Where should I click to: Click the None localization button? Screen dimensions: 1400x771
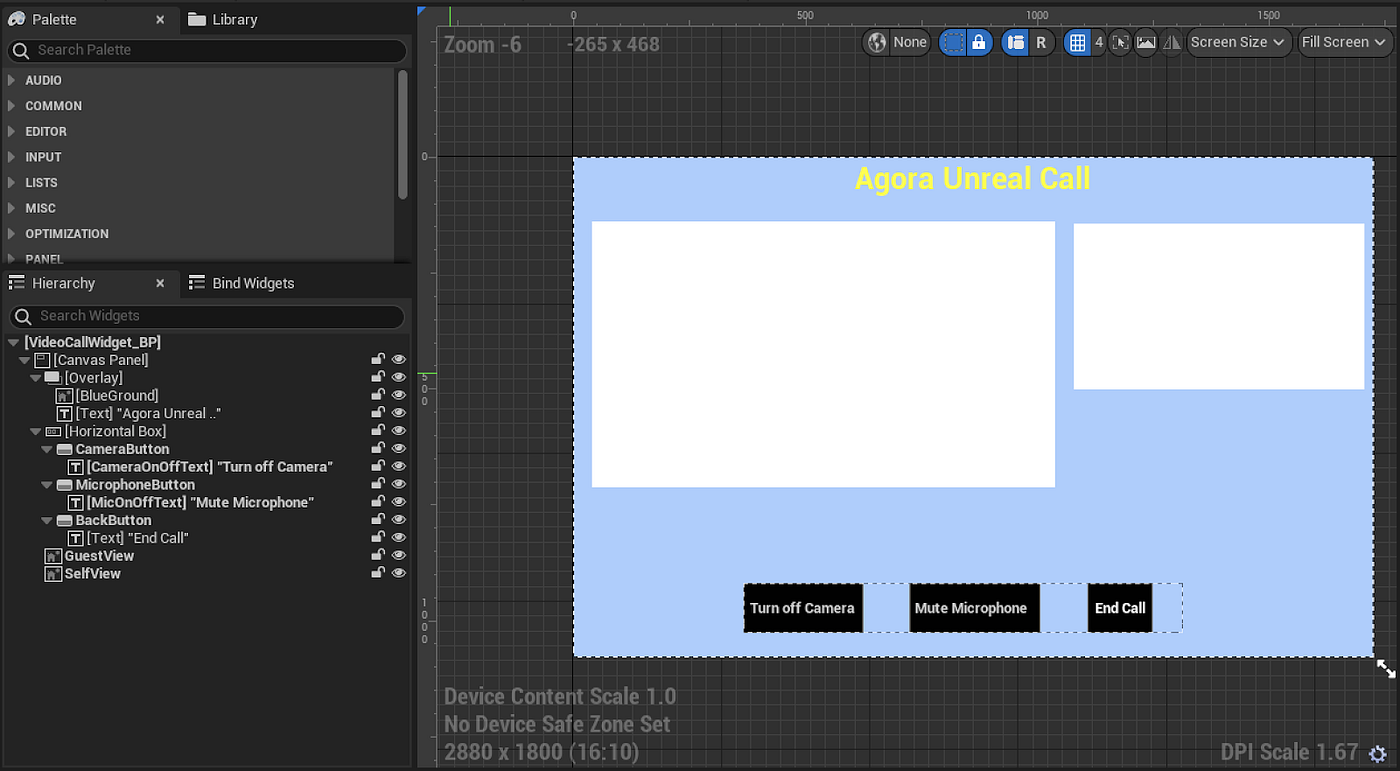point(898,42)
